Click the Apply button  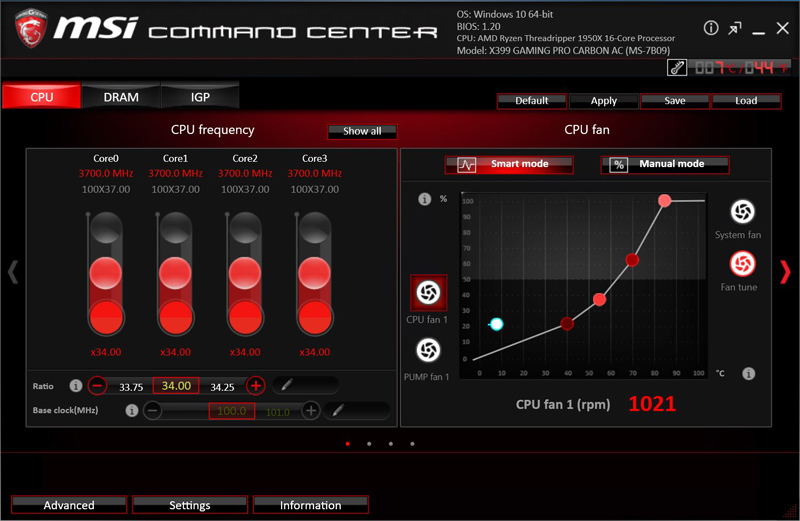tap(604, 101)
